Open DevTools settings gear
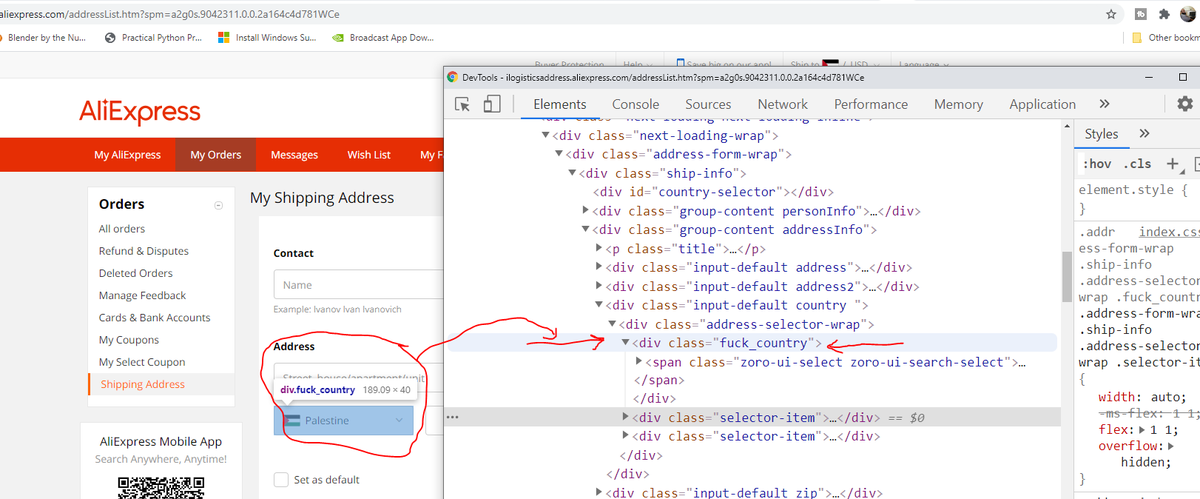 click(1185, 104)
